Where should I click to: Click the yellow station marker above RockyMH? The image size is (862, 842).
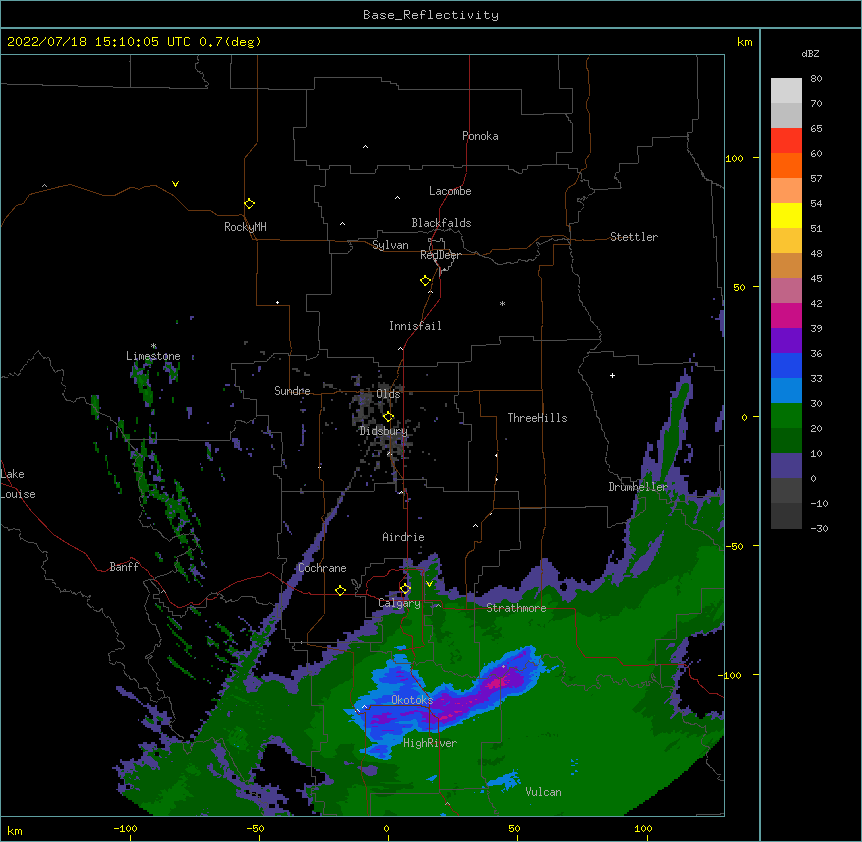249,203
